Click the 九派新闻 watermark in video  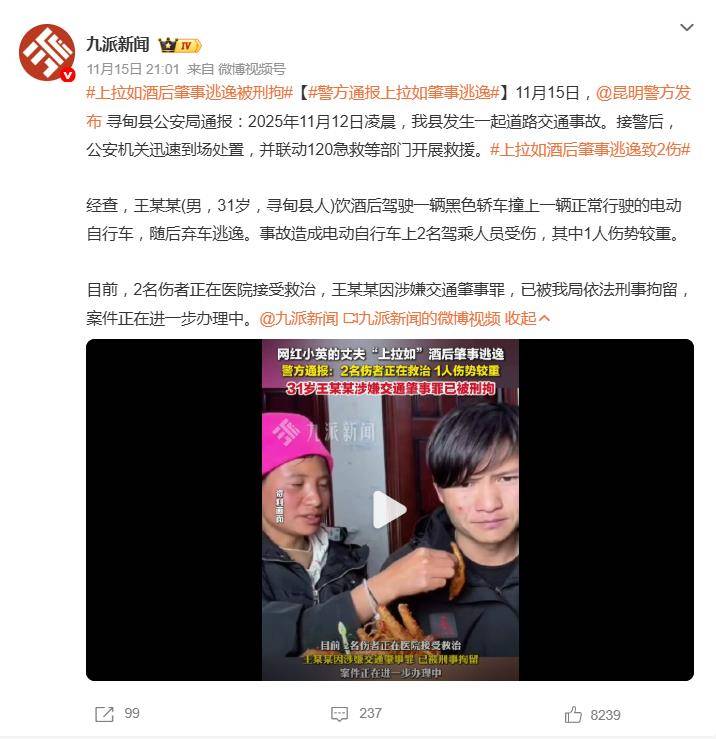click(x=324, y=431)
